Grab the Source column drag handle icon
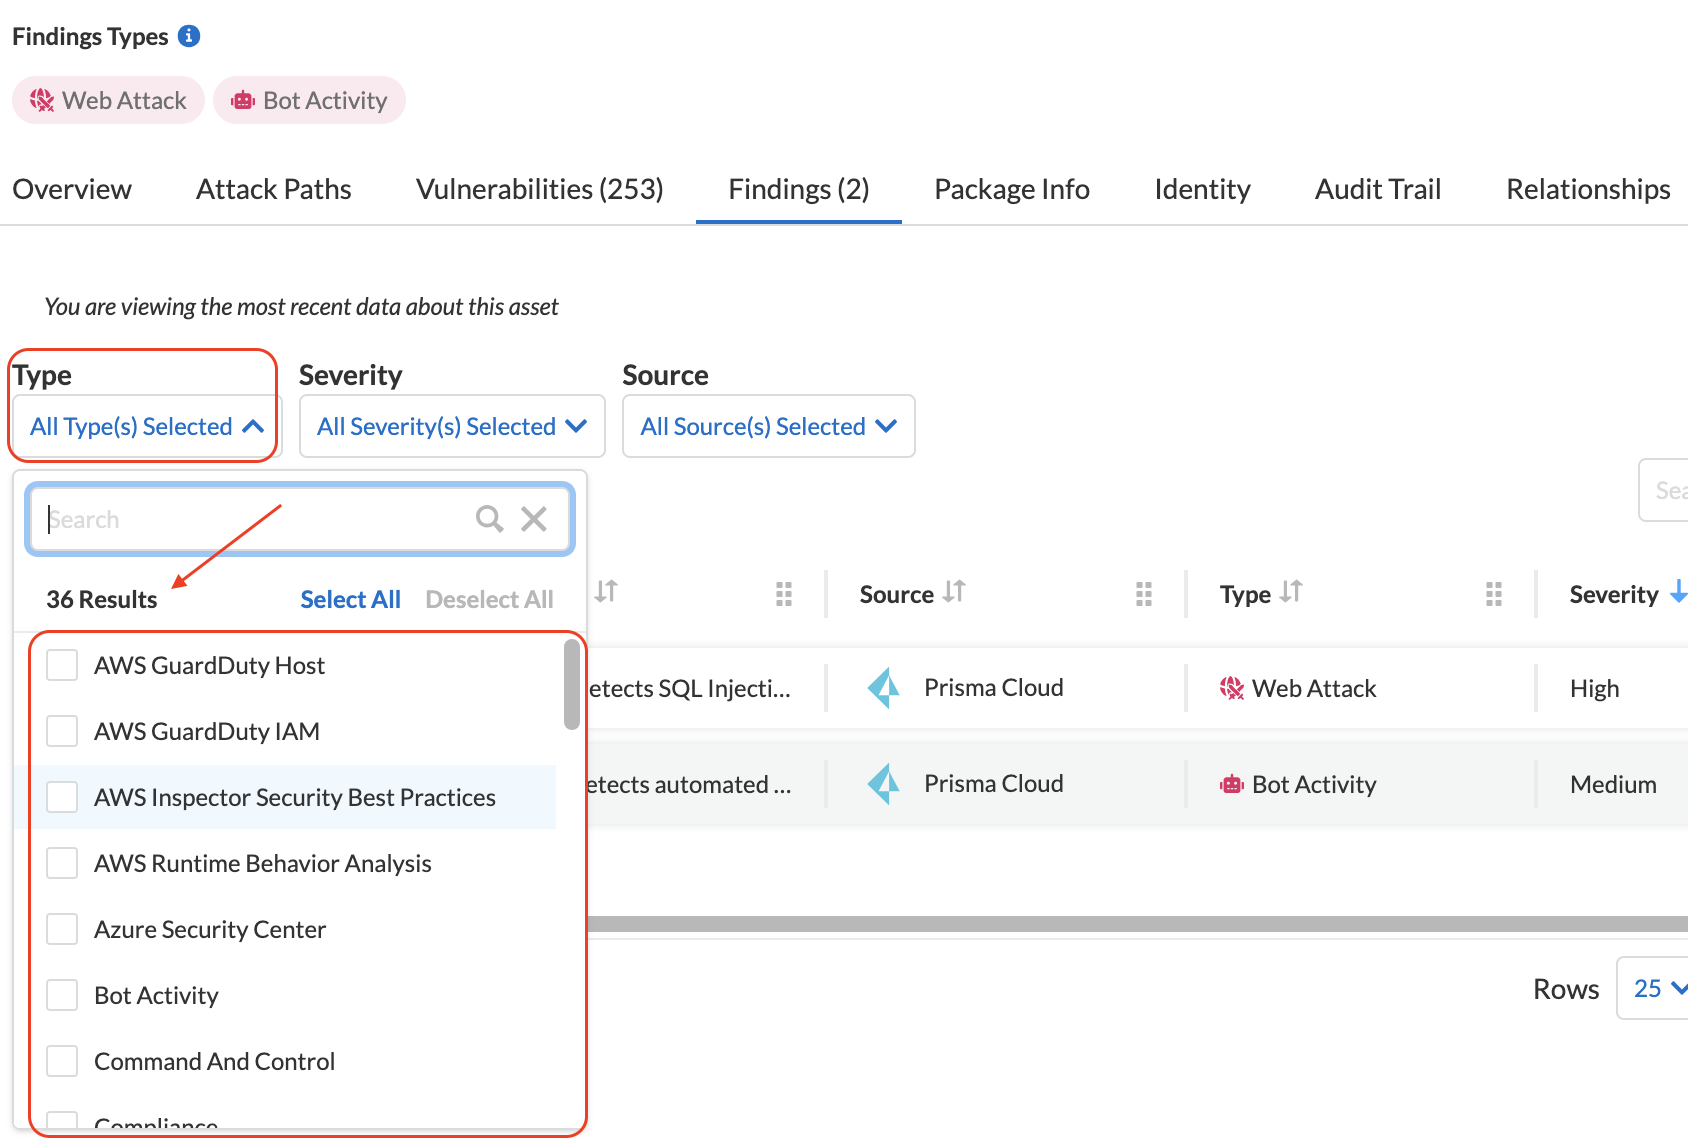Image resolution: width=1688 pixels, height=1146 pixels. (x=1144, y=594)
